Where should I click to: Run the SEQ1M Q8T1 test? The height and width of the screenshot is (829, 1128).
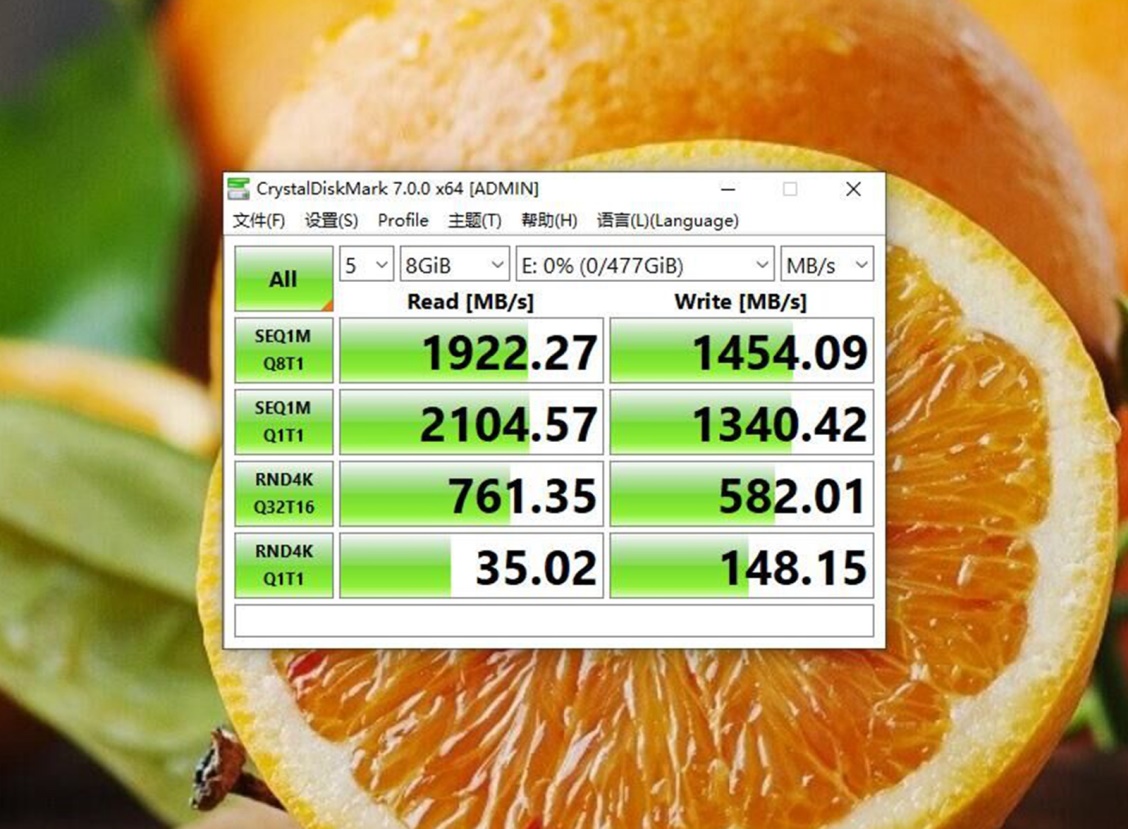283,350
